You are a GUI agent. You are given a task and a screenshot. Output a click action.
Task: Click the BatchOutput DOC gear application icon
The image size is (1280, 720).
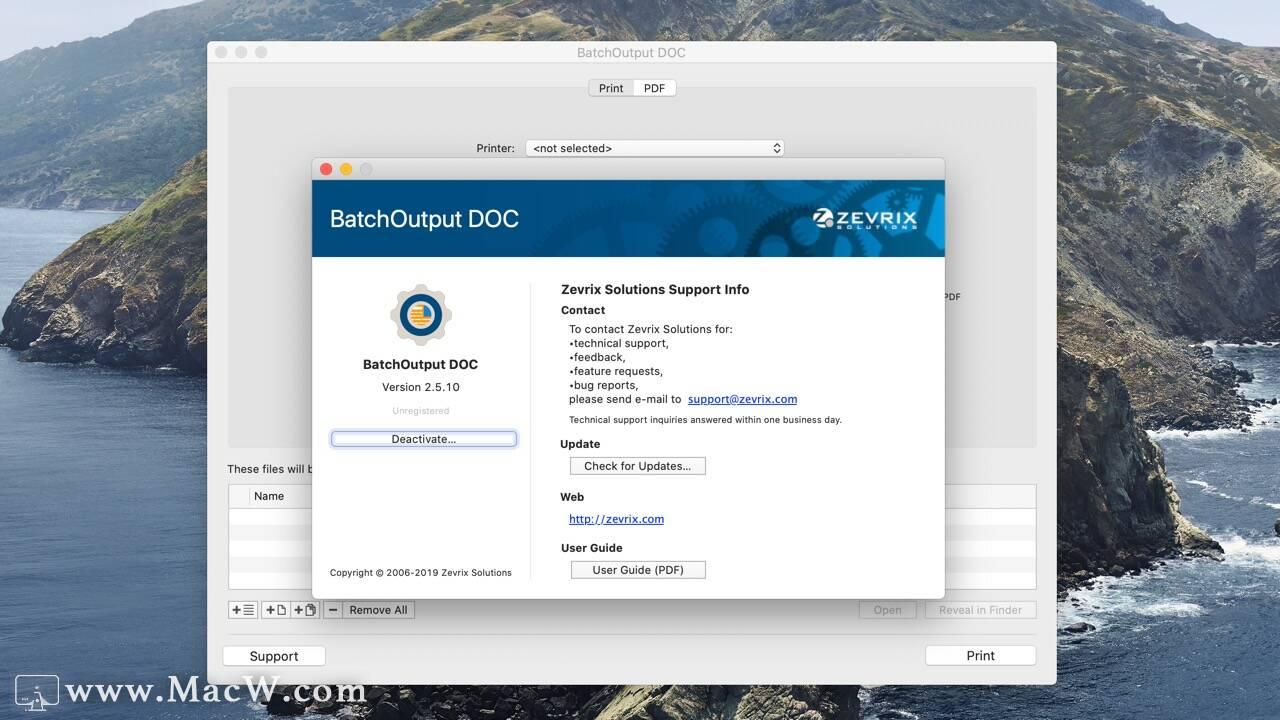point(420,315)
